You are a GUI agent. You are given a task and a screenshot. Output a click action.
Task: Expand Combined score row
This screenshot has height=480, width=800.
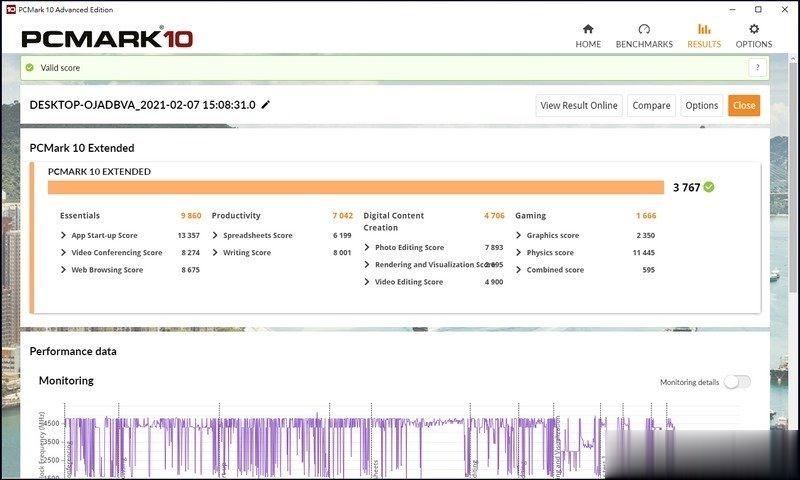click(518, 269)
